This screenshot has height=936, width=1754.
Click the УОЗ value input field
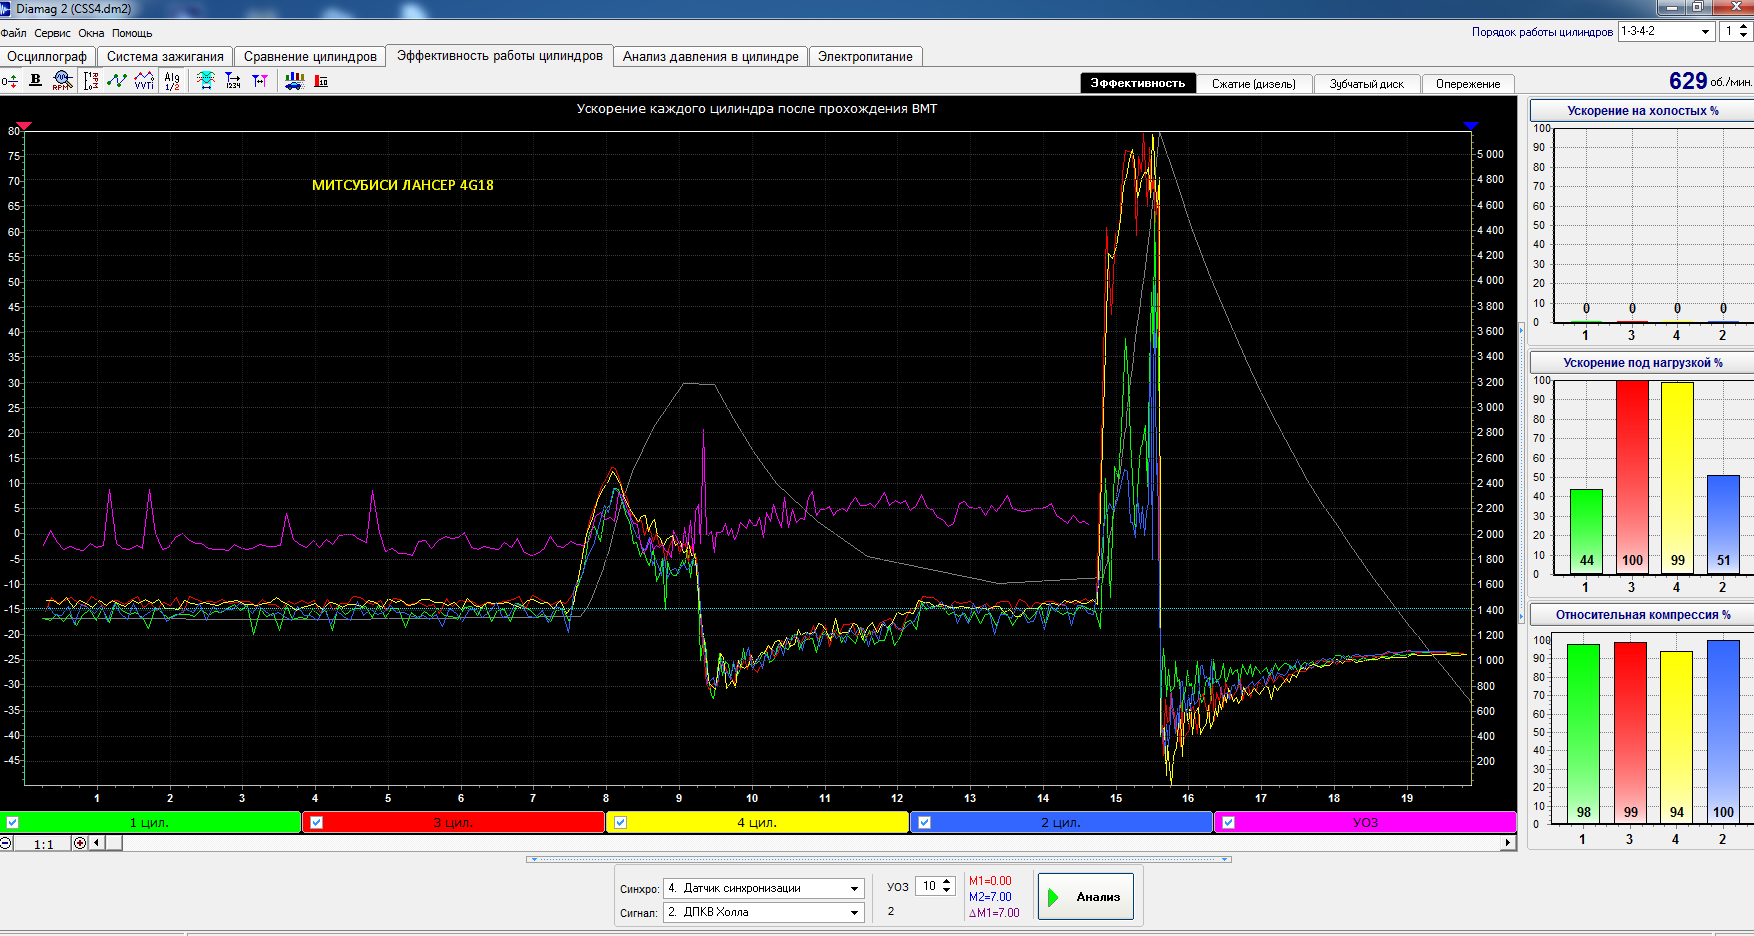[x=929, y=886]
